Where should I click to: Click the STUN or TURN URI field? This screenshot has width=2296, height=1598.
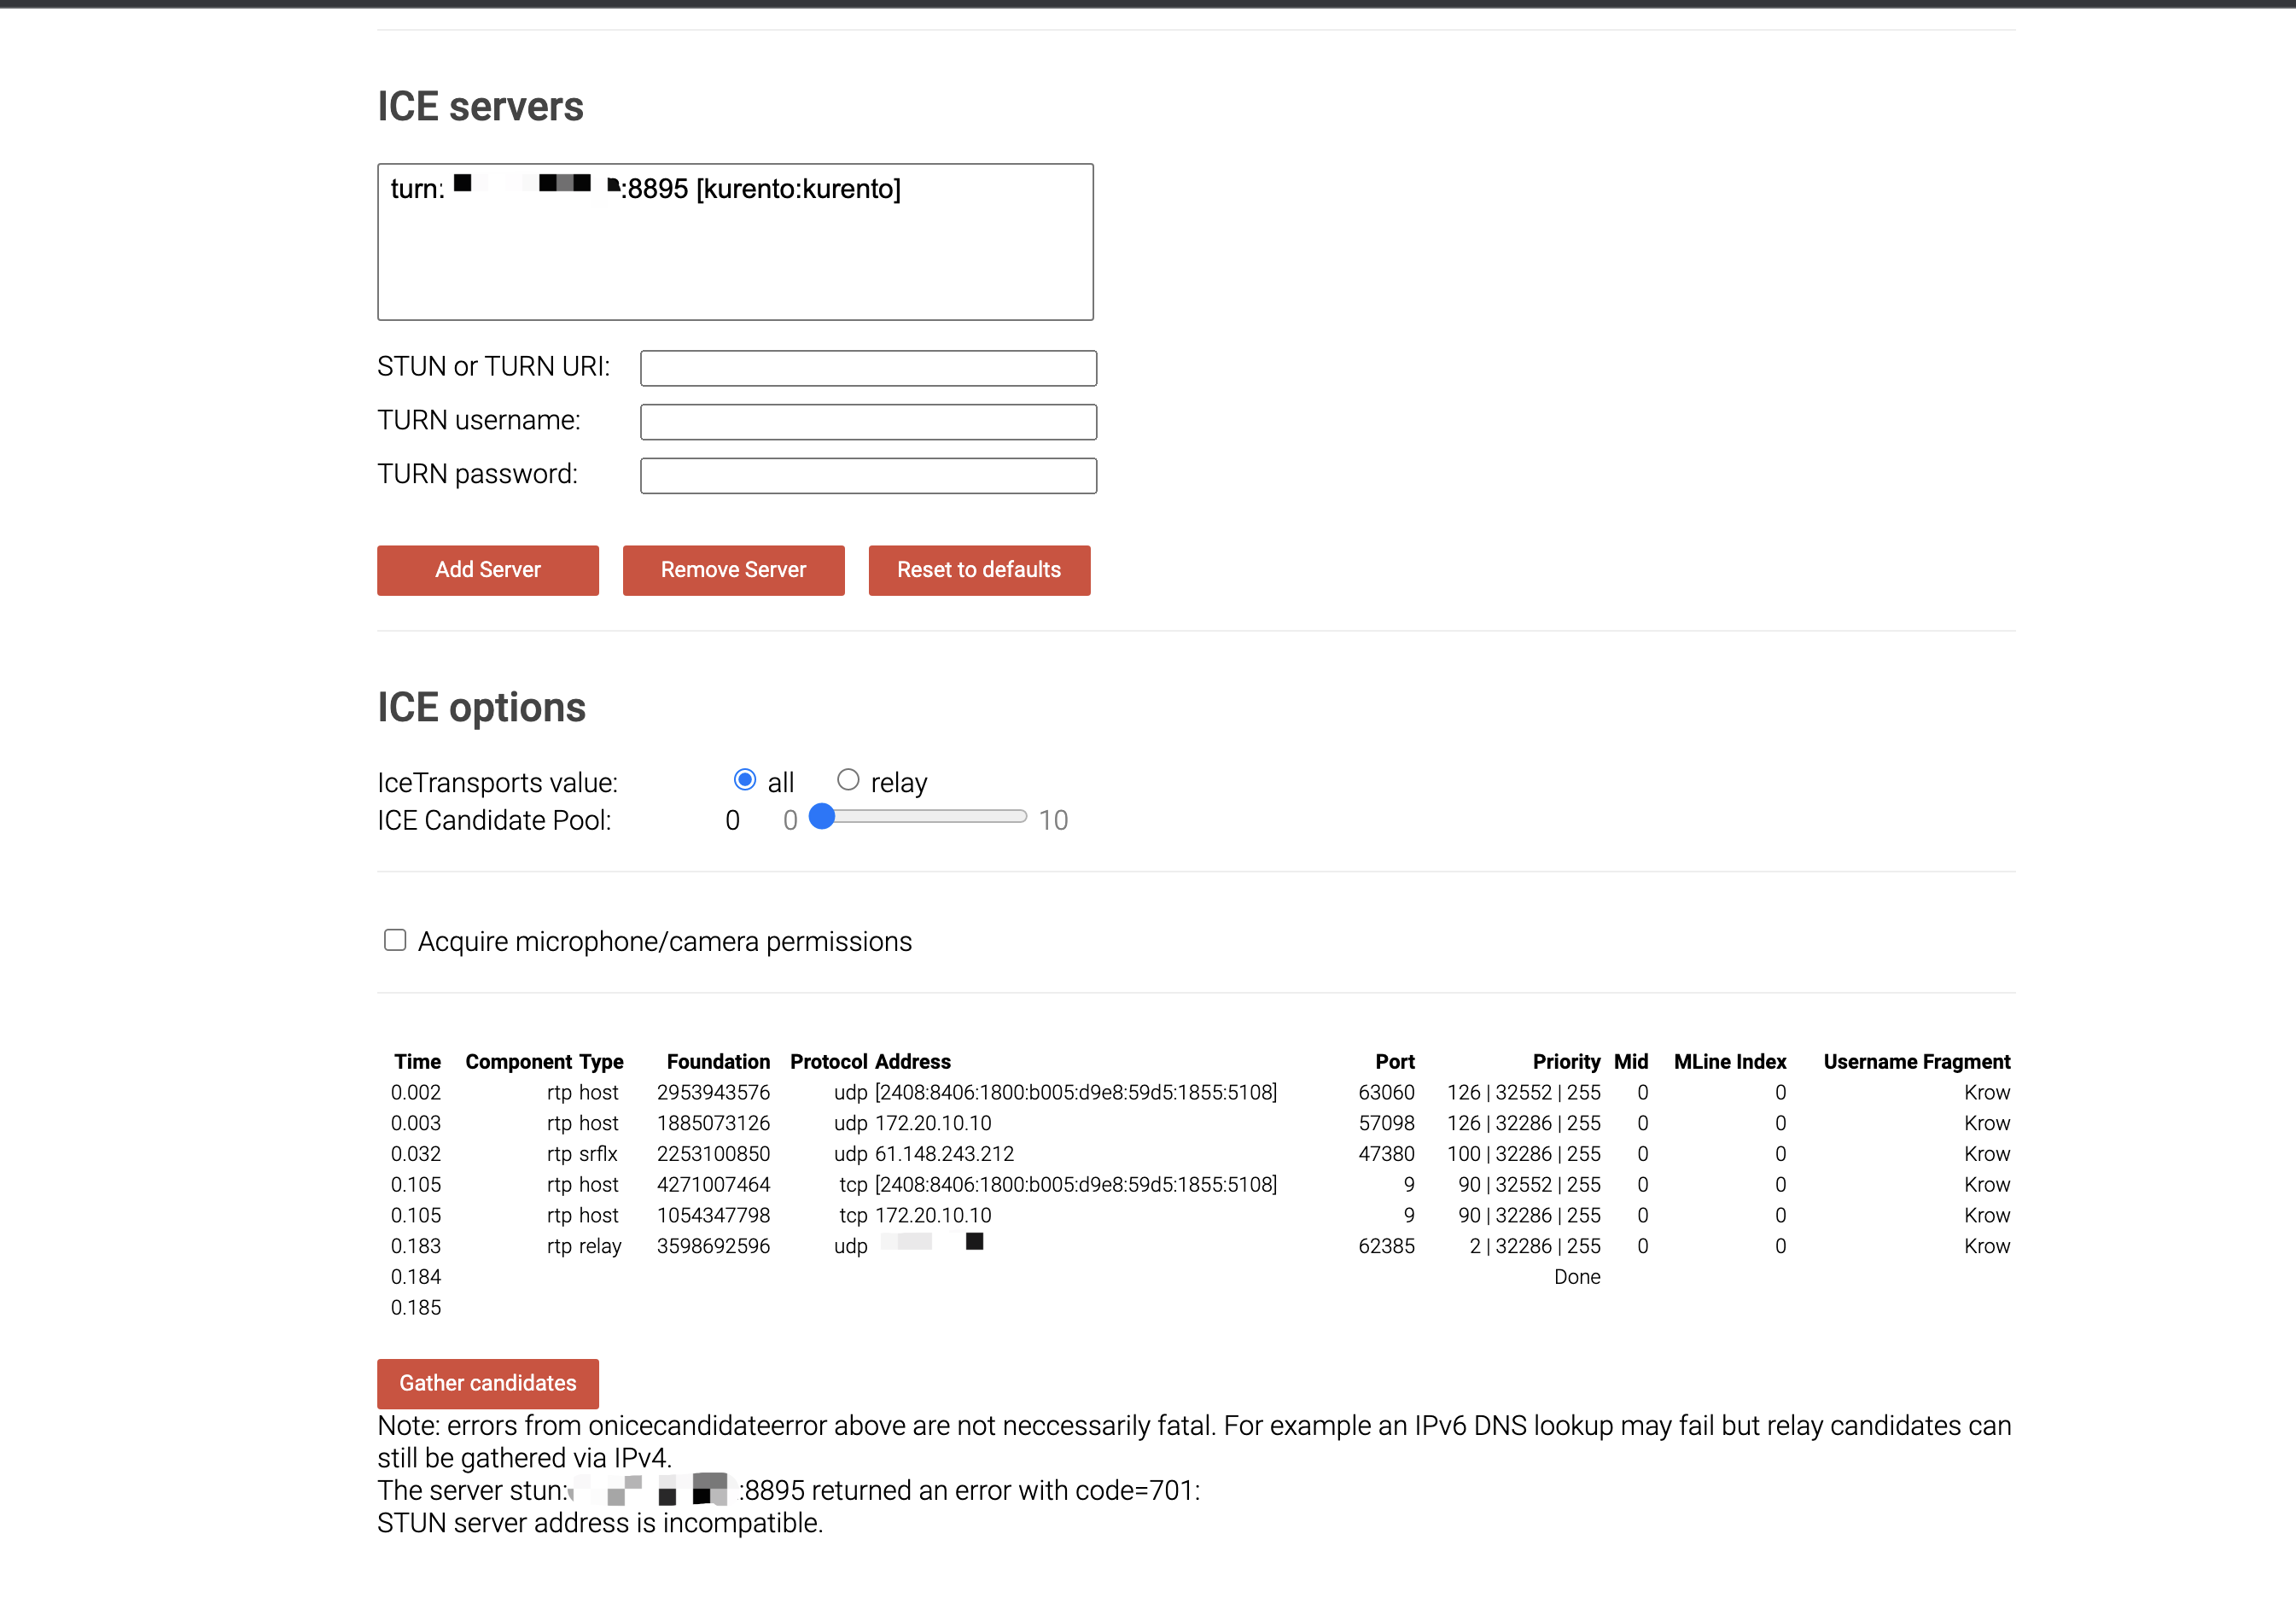[867, 368]
